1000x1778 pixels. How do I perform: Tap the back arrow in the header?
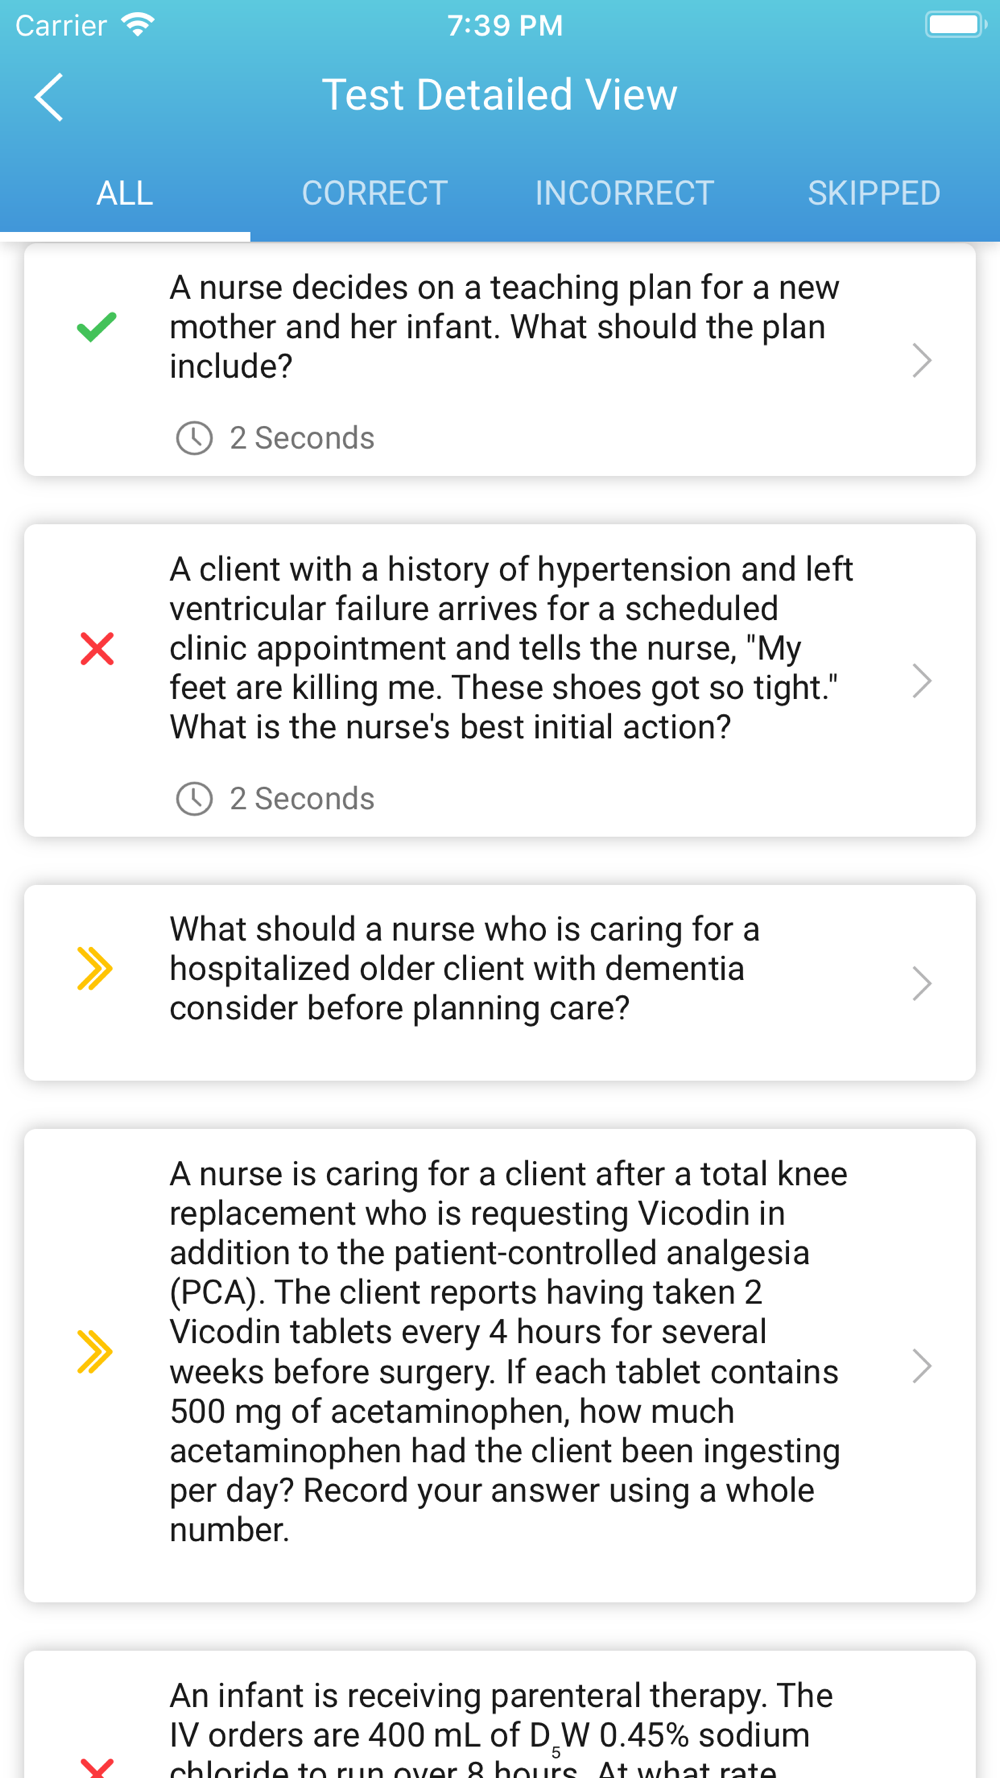[49, 97]
